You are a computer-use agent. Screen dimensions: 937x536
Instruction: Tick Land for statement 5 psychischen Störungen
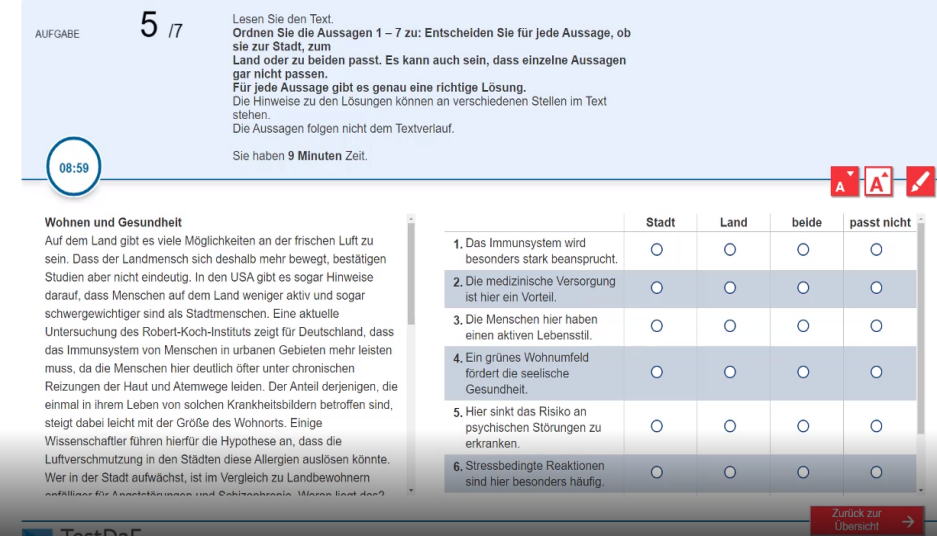tap(730, 427)
